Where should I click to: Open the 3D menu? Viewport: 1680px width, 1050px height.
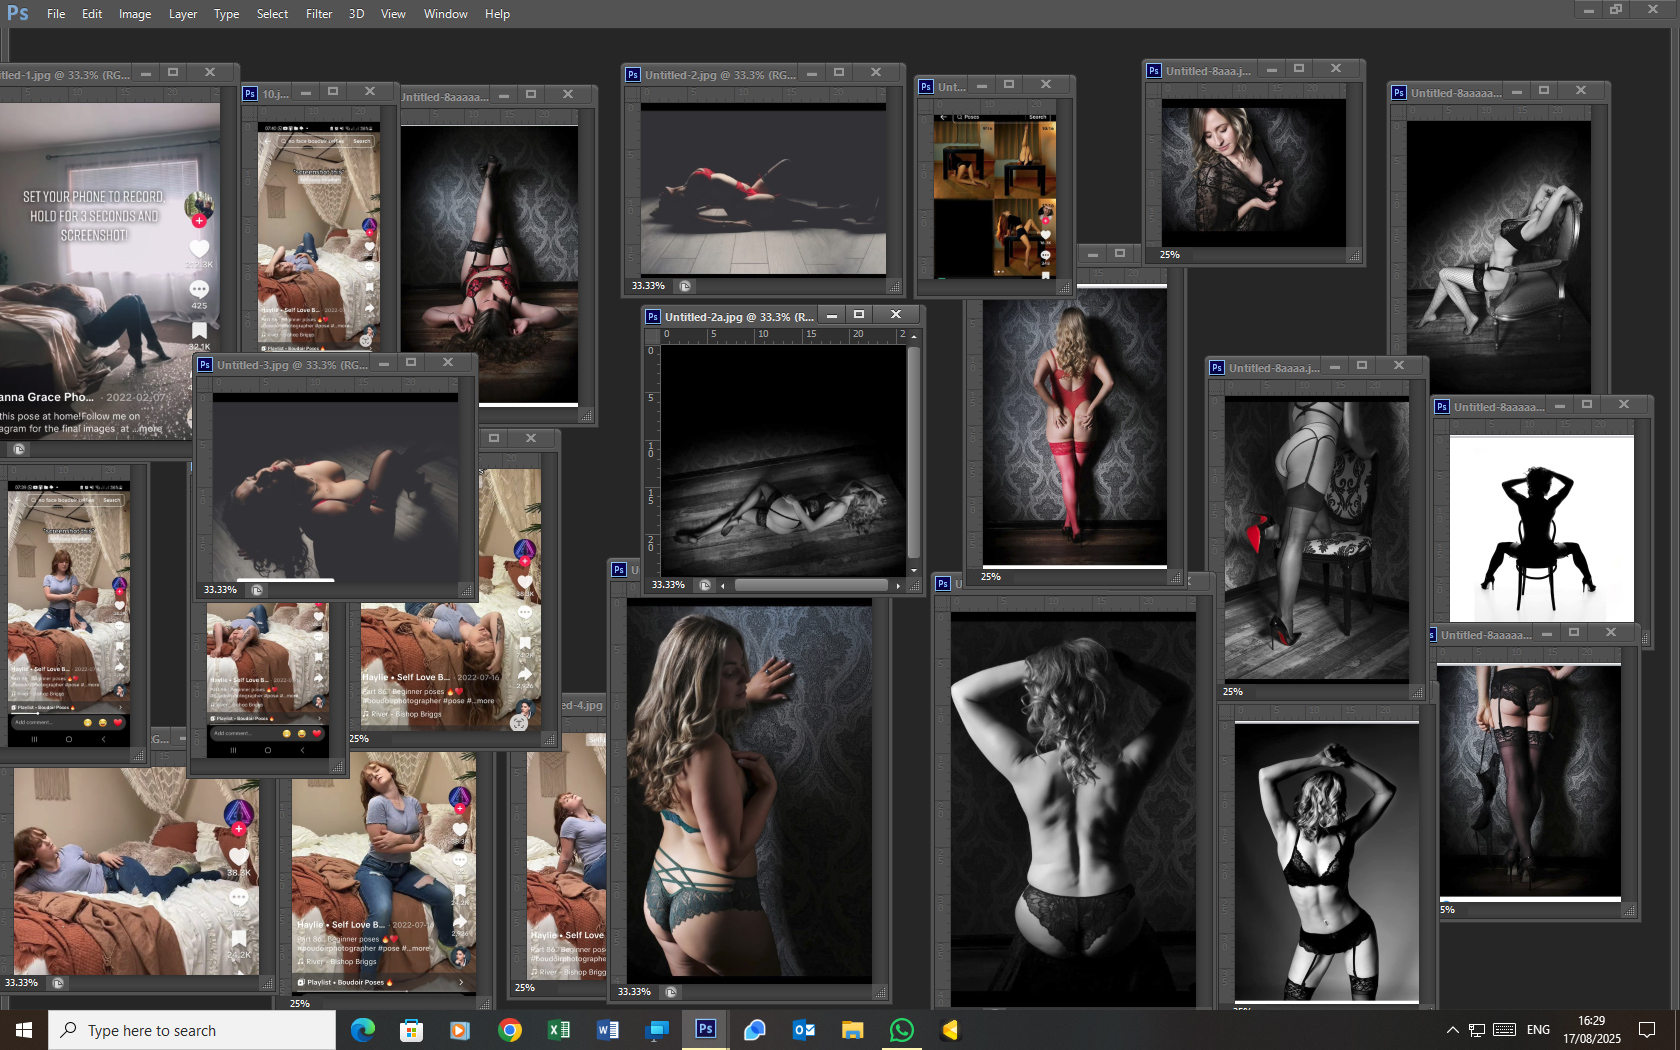pos(356,14)
